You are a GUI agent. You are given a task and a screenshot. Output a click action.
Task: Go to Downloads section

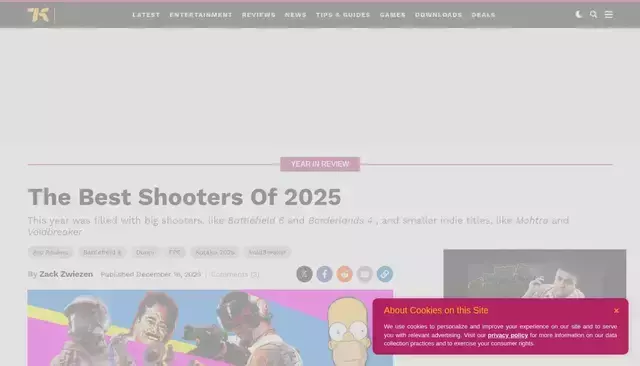pyautogui.click(x=438, y=15)
